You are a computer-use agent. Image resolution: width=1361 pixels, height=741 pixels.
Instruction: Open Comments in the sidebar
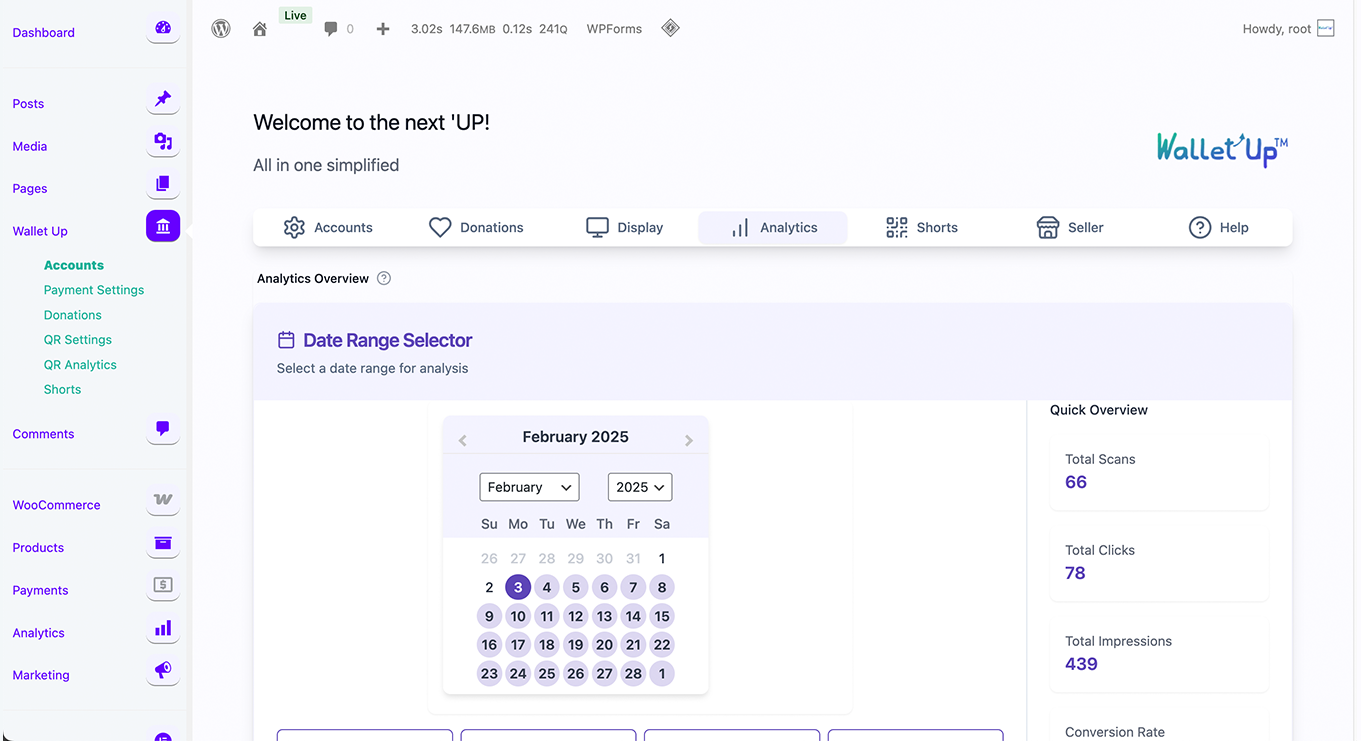pyautogui.click(x=43, y=434)
